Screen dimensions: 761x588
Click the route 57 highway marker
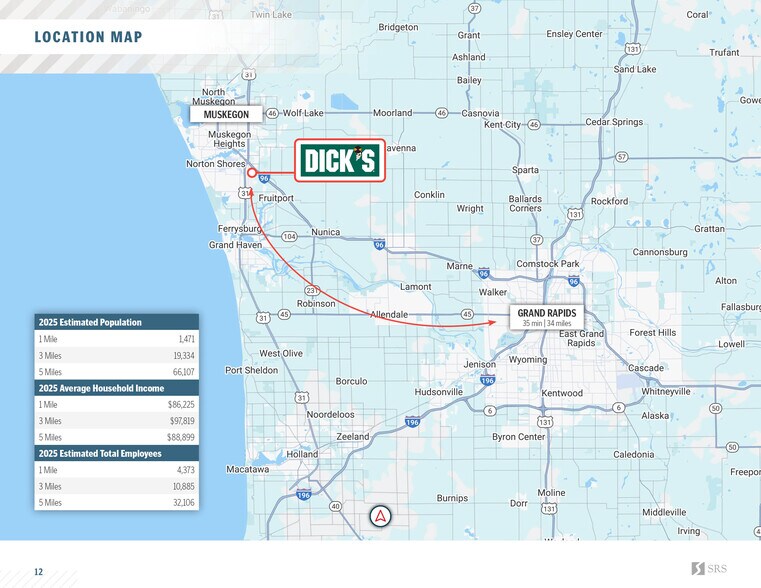pos(621,157)
